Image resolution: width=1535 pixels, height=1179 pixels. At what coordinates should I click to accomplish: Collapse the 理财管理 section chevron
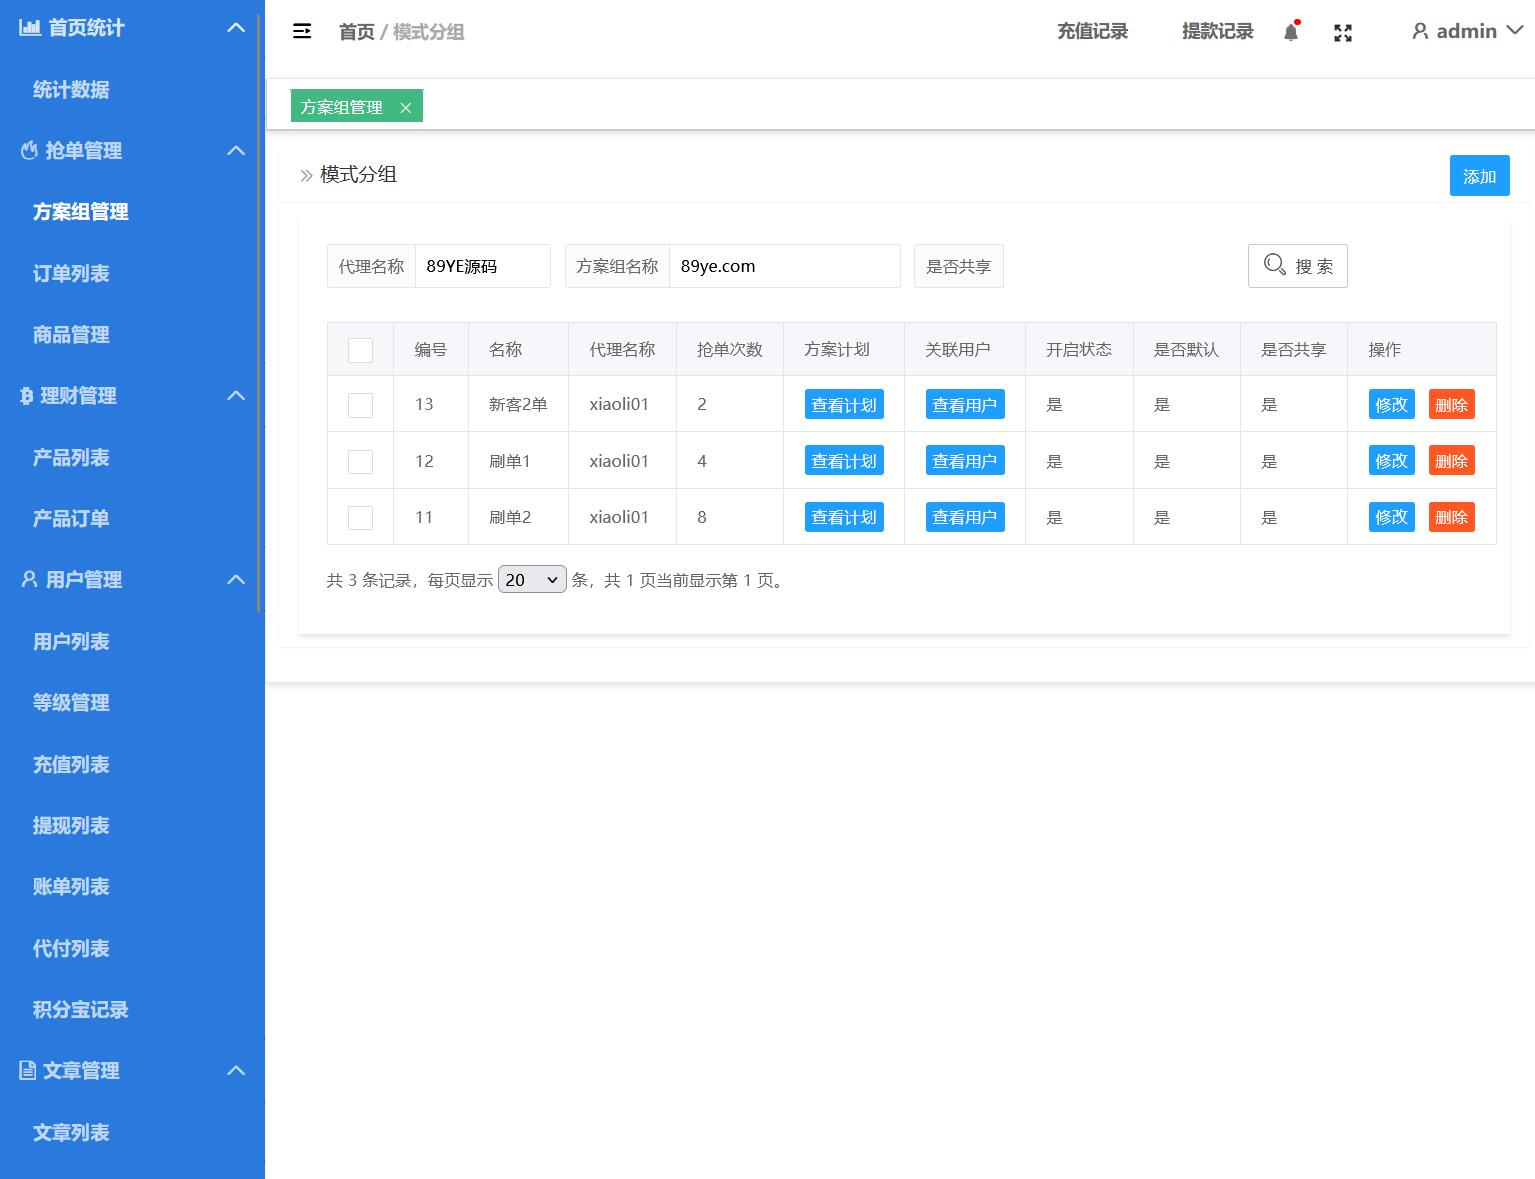click(x=236, y=396)
